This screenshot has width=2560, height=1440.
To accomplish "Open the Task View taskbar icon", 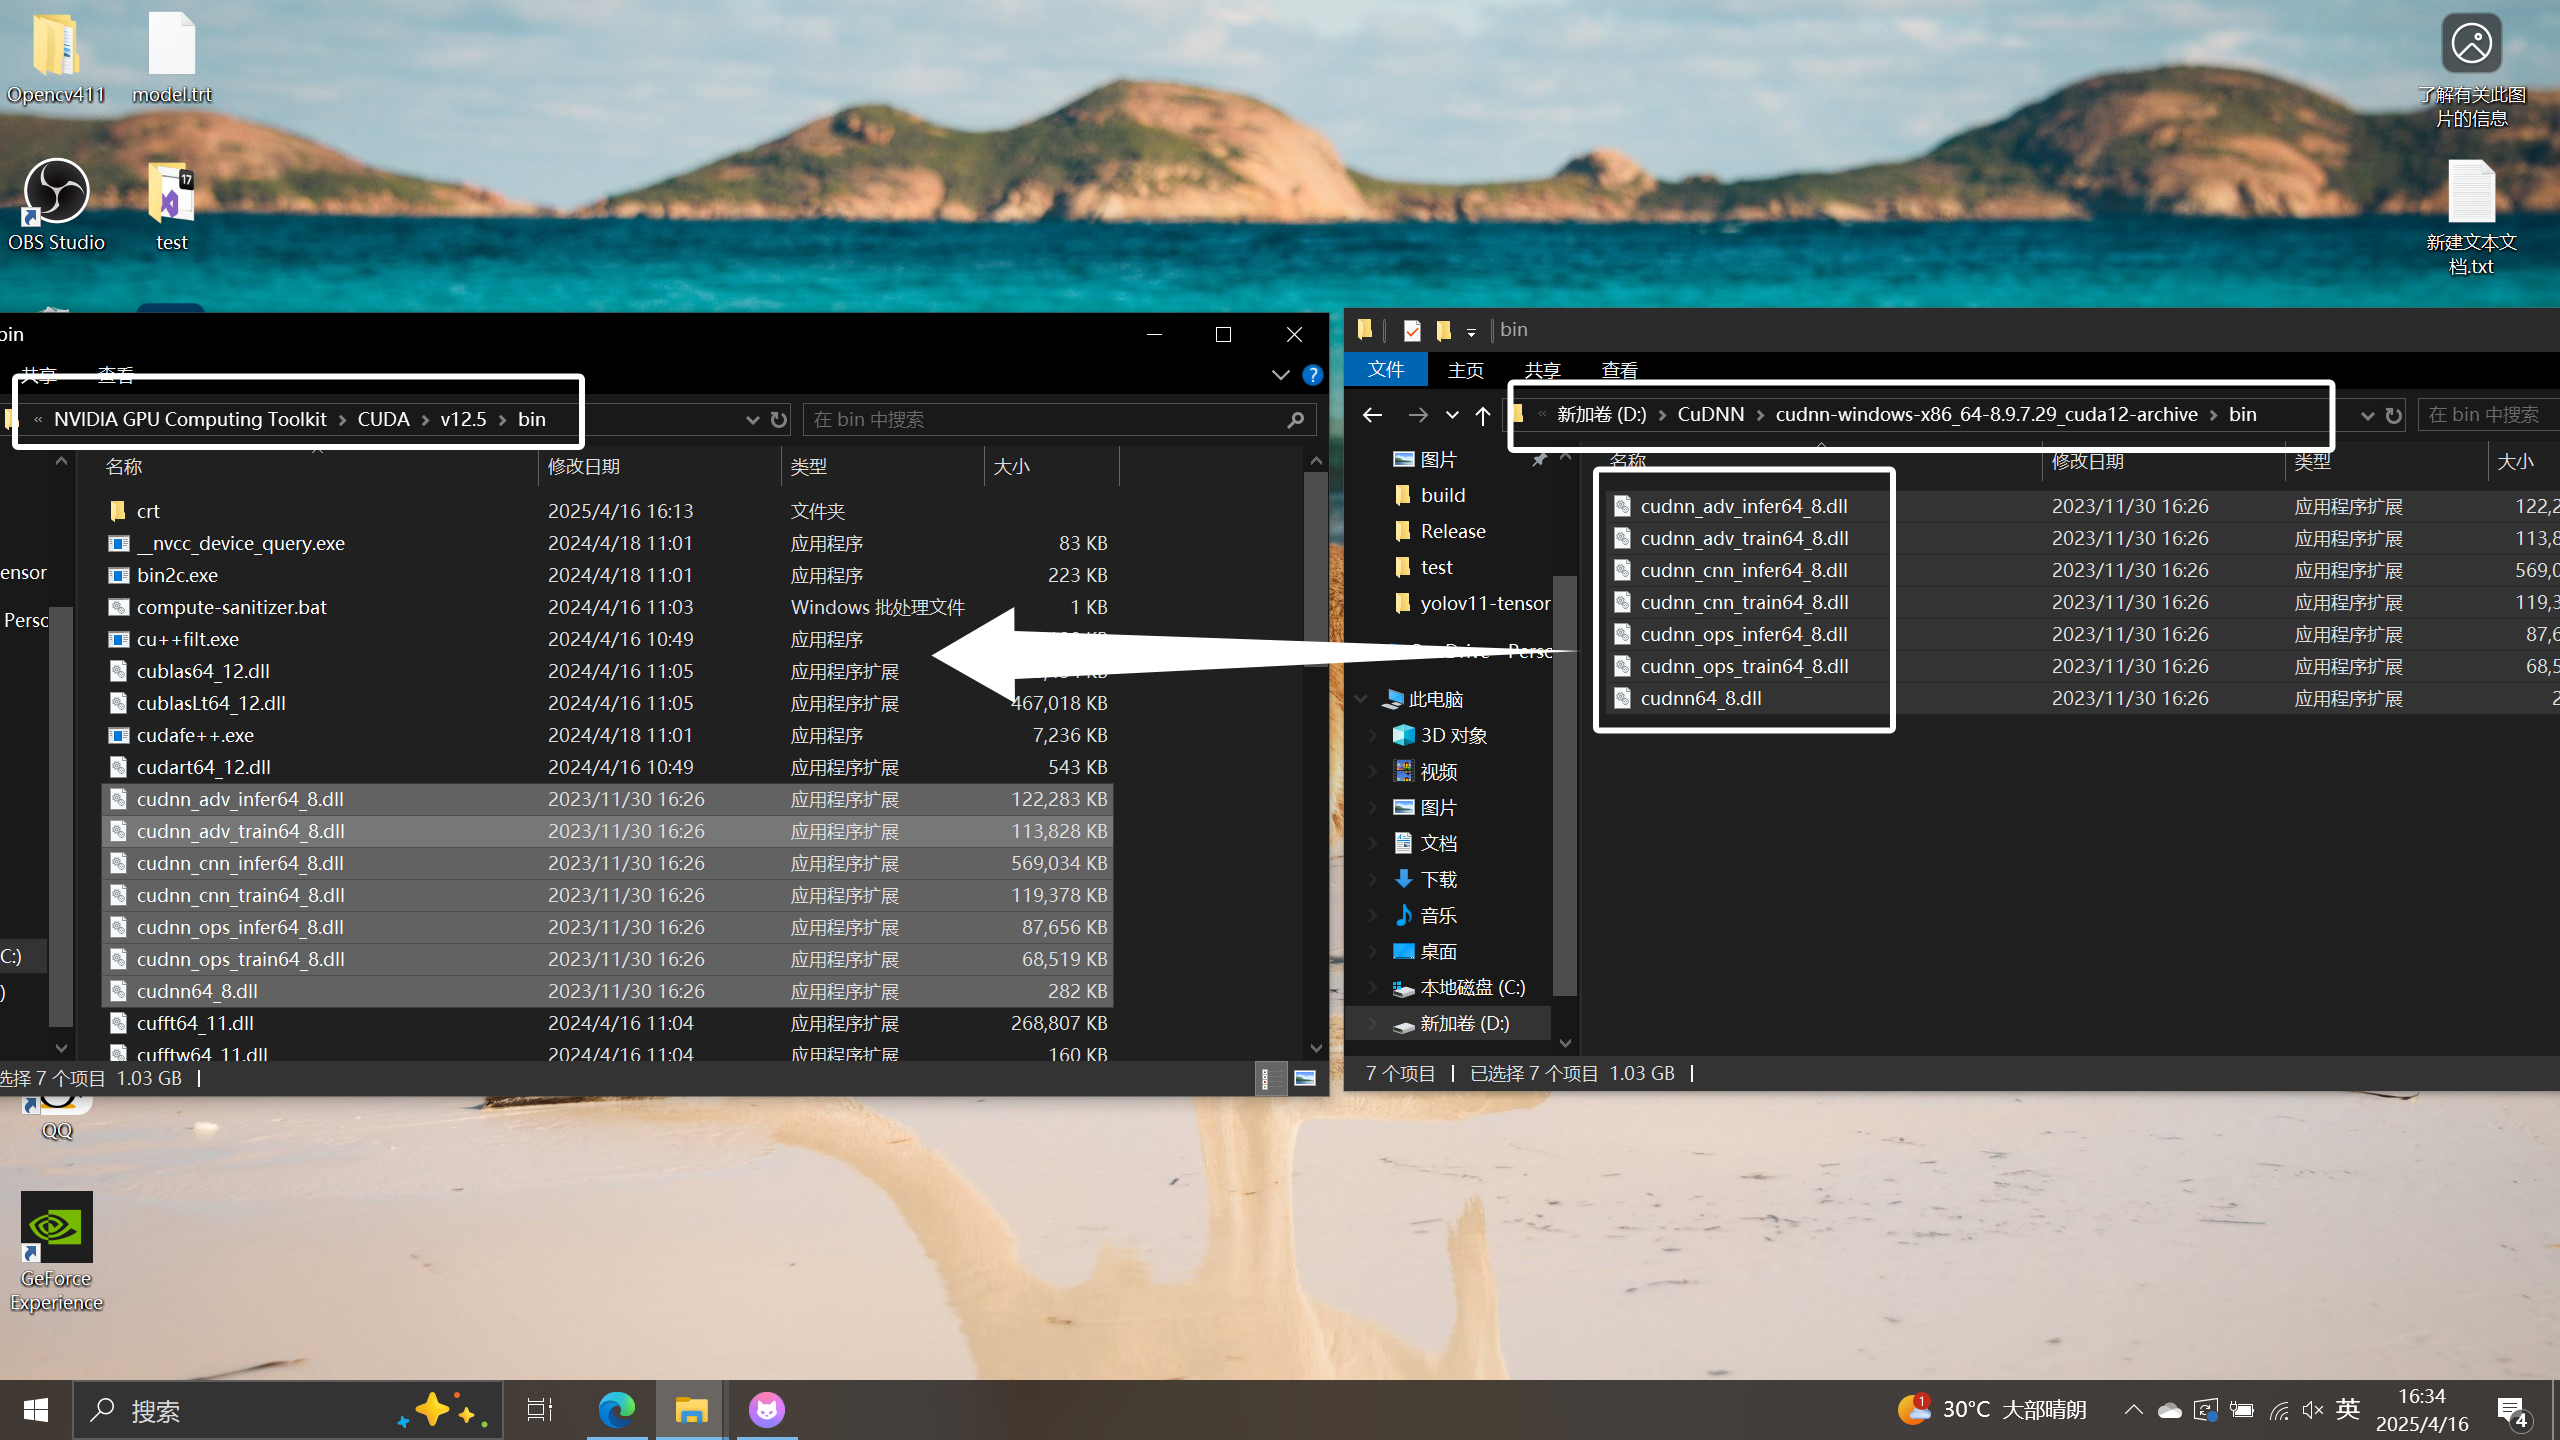I will 539,1410.
